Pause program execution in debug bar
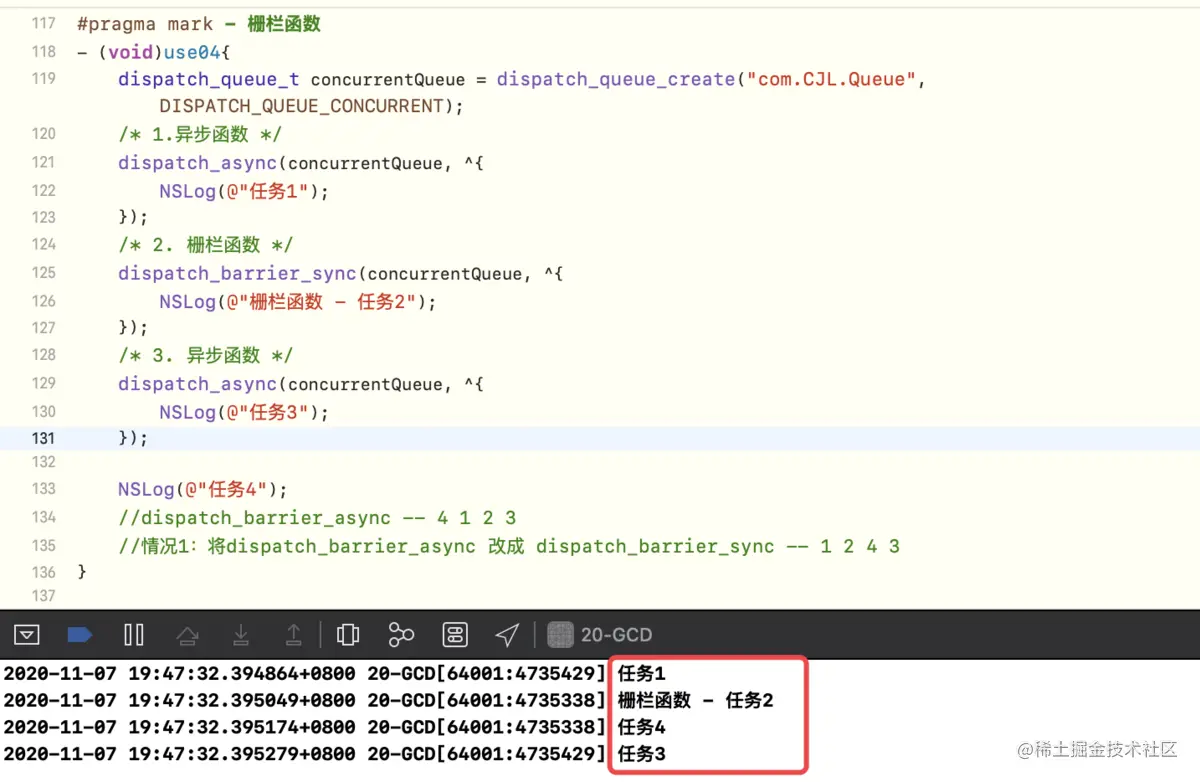Screen dimensions: 1200x782 tap(134, 634)
